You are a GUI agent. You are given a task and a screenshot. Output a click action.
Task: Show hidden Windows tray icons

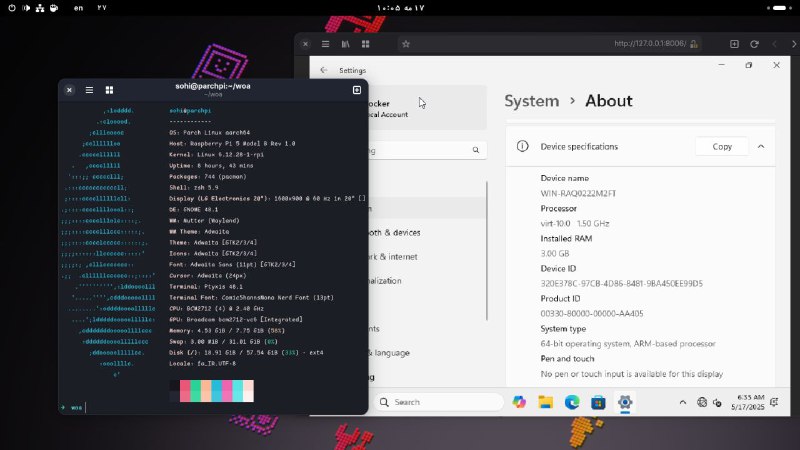[683, 402]
